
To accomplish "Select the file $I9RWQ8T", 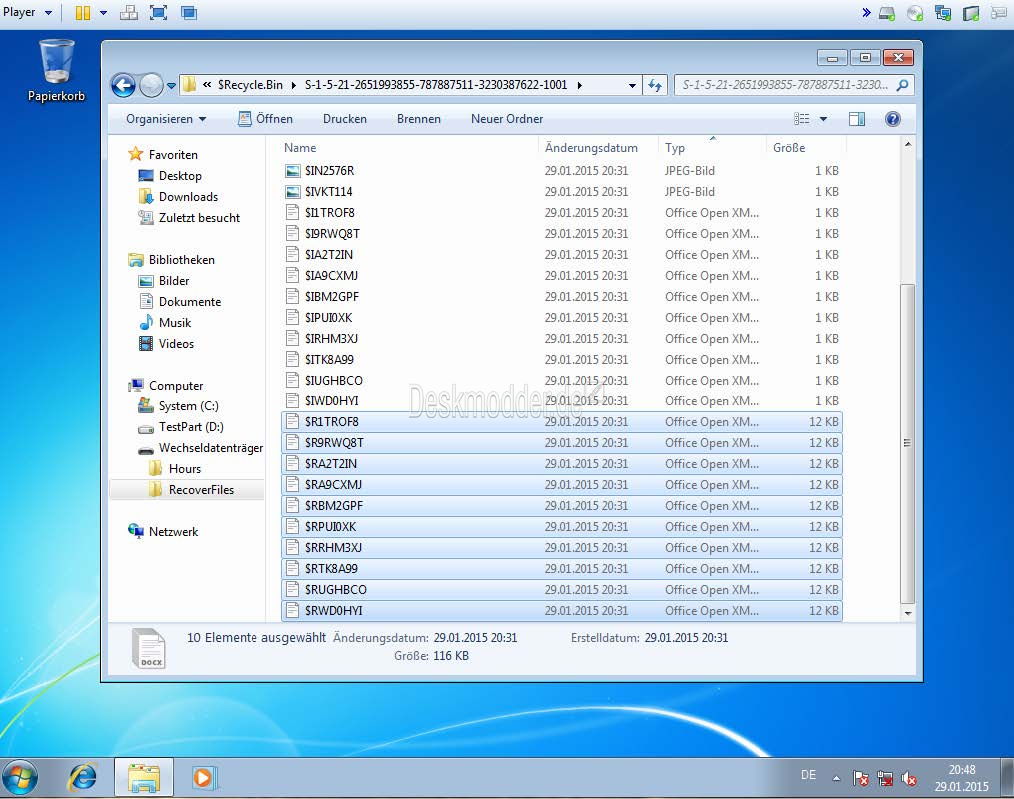I will click(561, 234).
